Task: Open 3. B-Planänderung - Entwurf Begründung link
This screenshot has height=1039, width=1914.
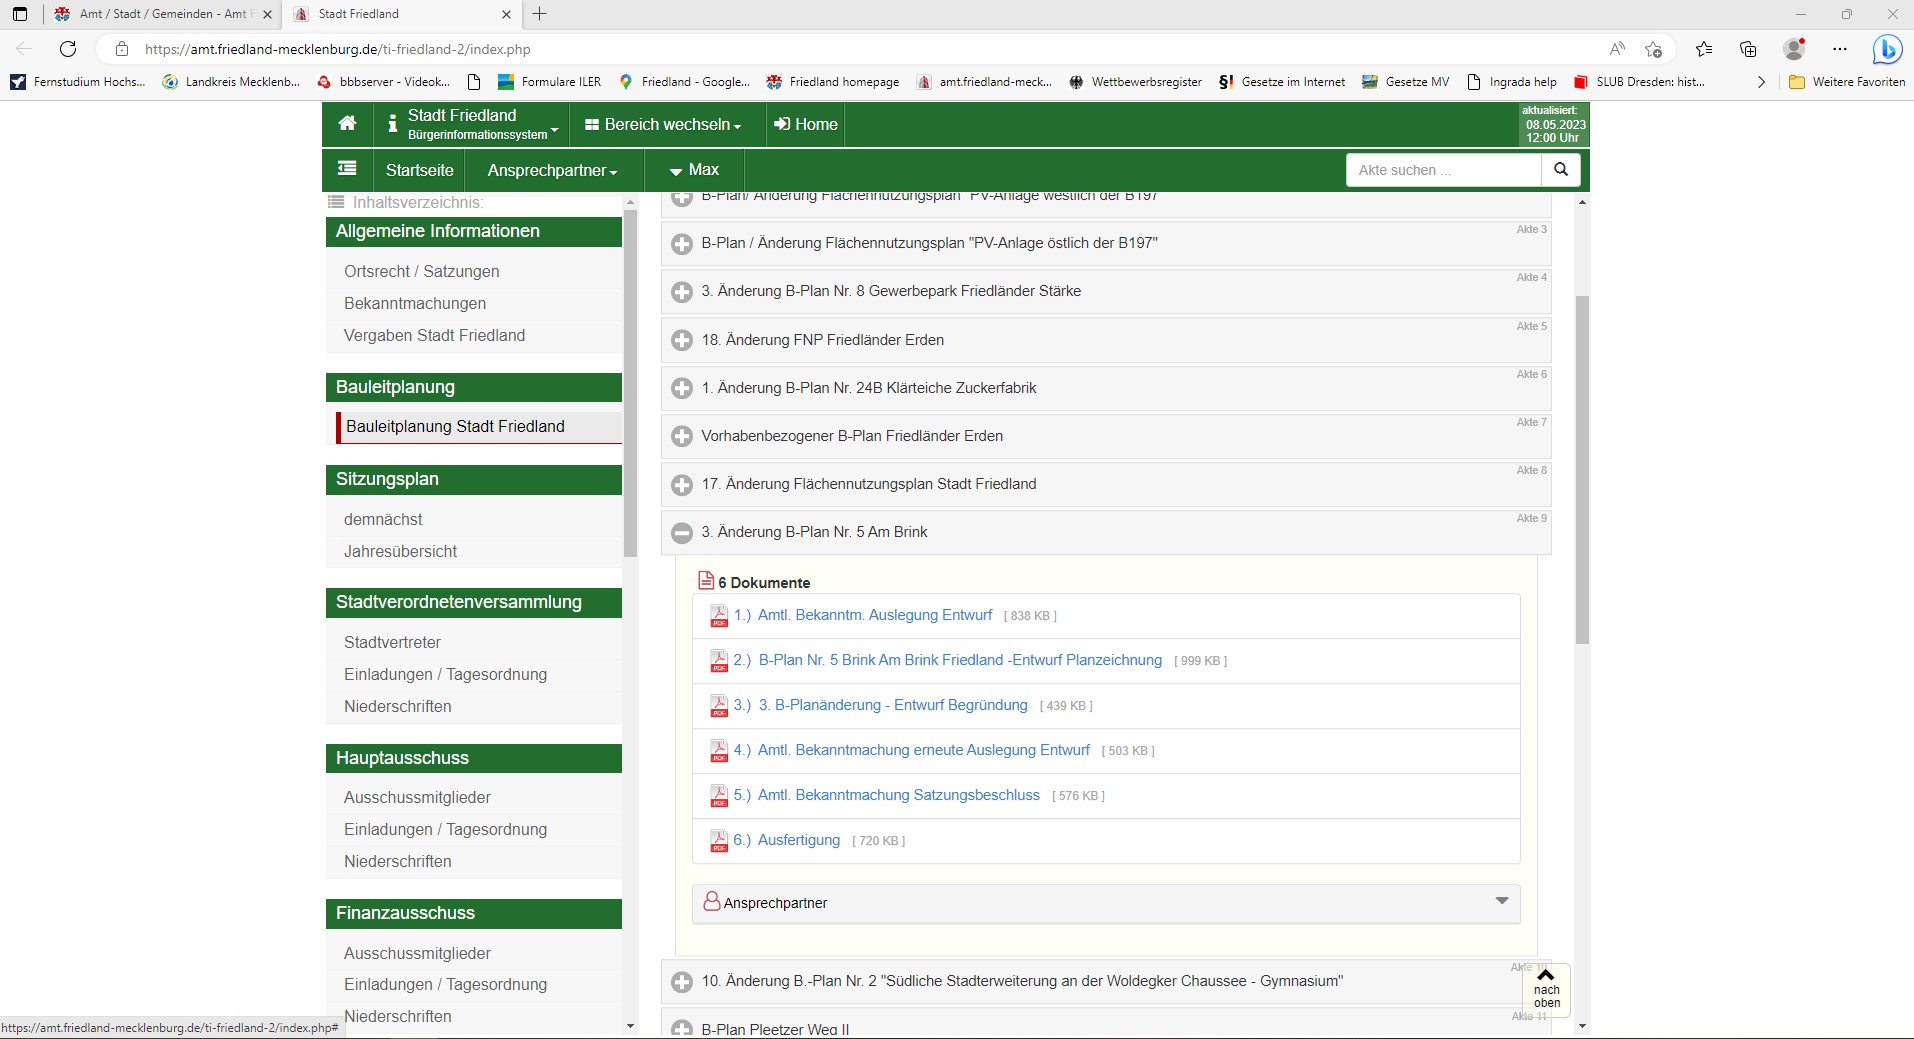Action: tap(893, 705)
